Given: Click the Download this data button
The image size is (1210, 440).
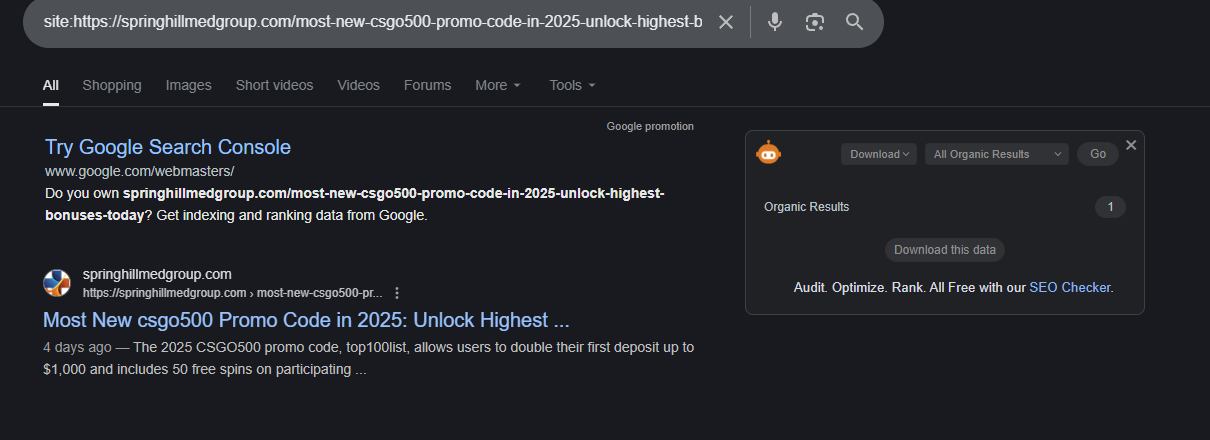Looking at the screenshot, I should pos(945,250).
